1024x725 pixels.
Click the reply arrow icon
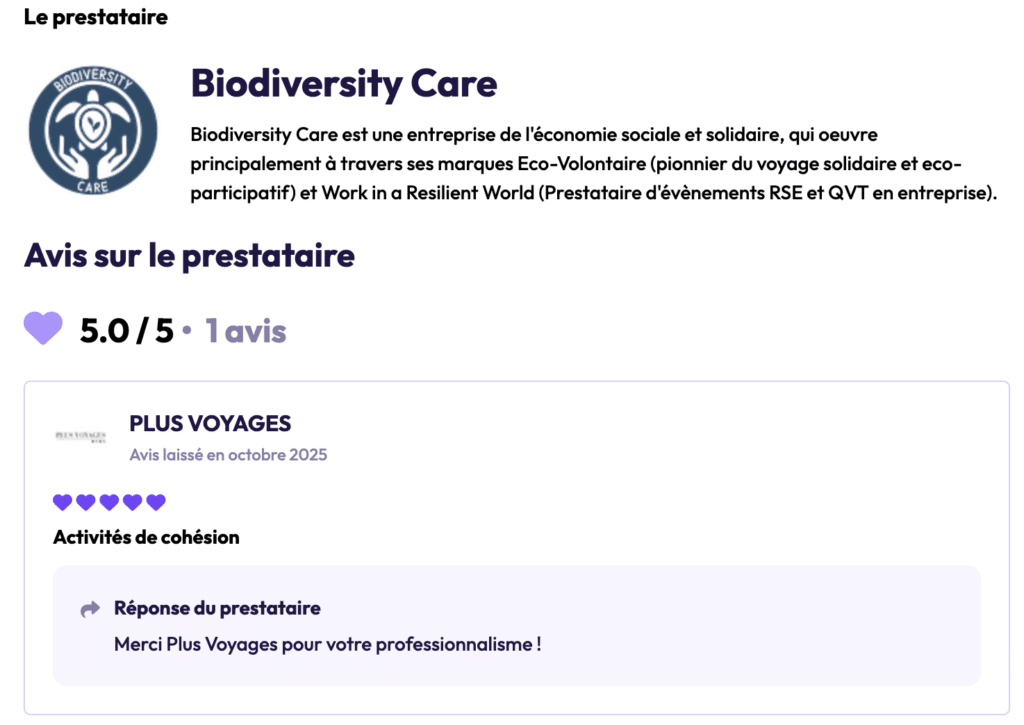[90, 609]
